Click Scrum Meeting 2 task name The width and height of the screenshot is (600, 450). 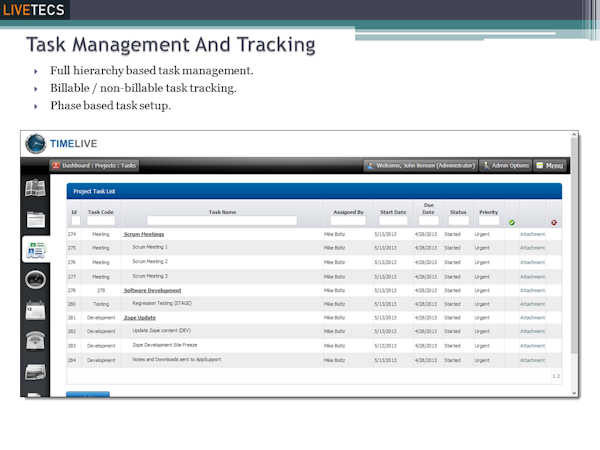coord(150,261)
